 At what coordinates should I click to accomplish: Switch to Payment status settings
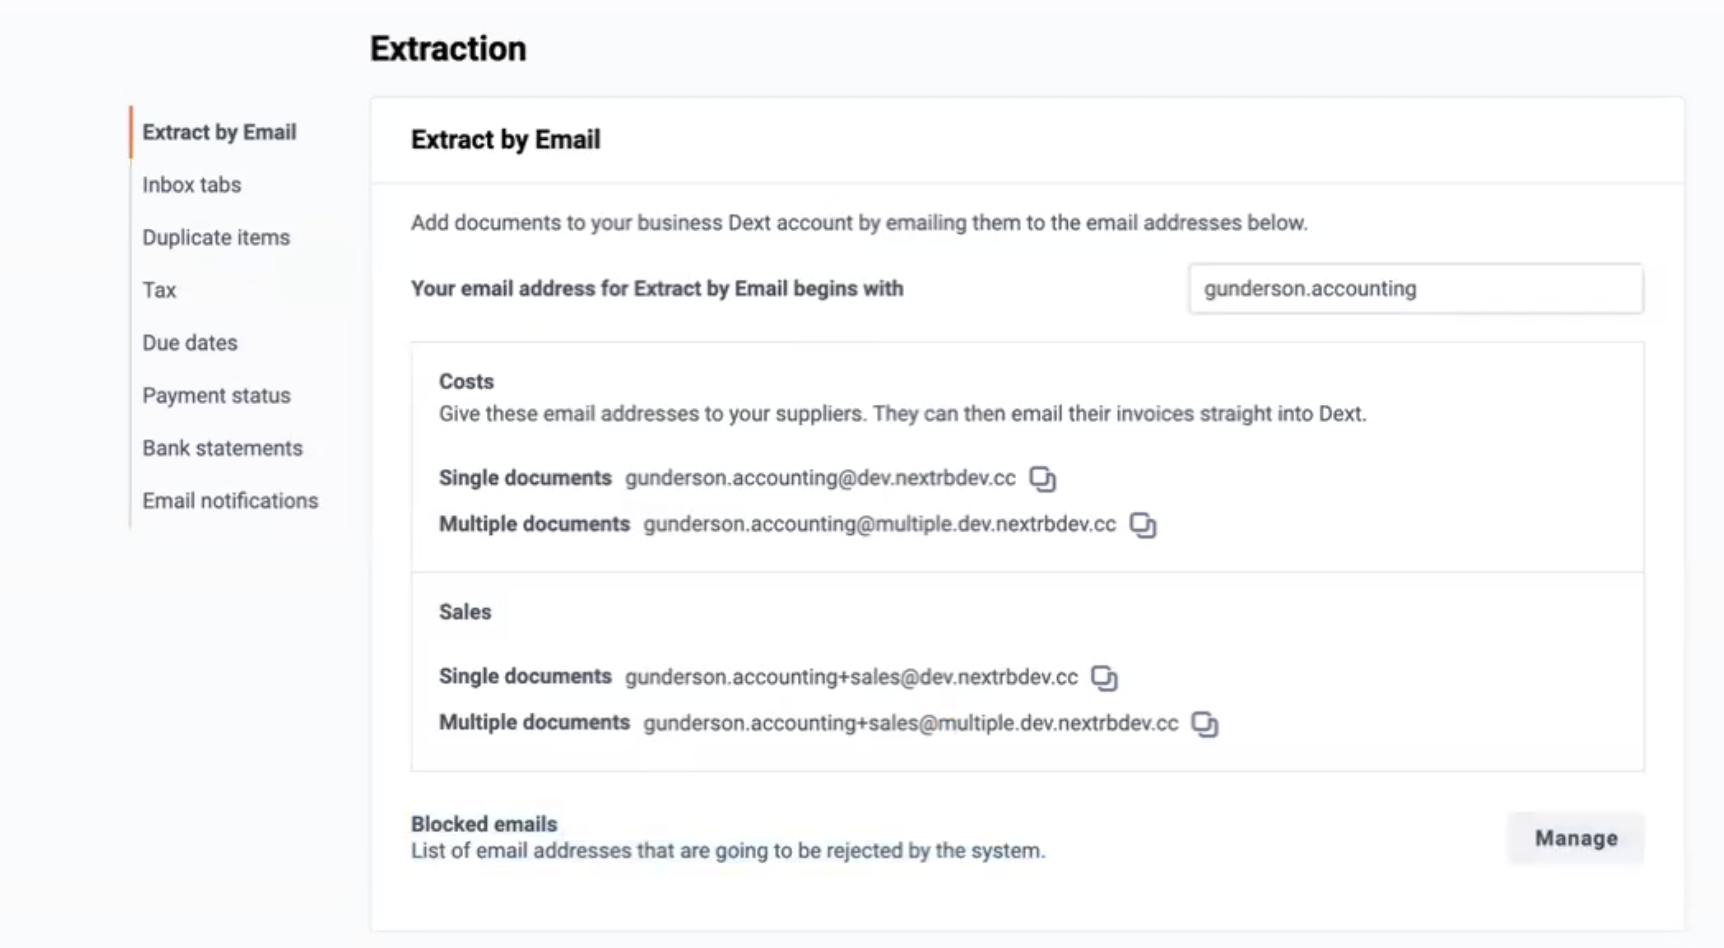[x=216, y=395]
